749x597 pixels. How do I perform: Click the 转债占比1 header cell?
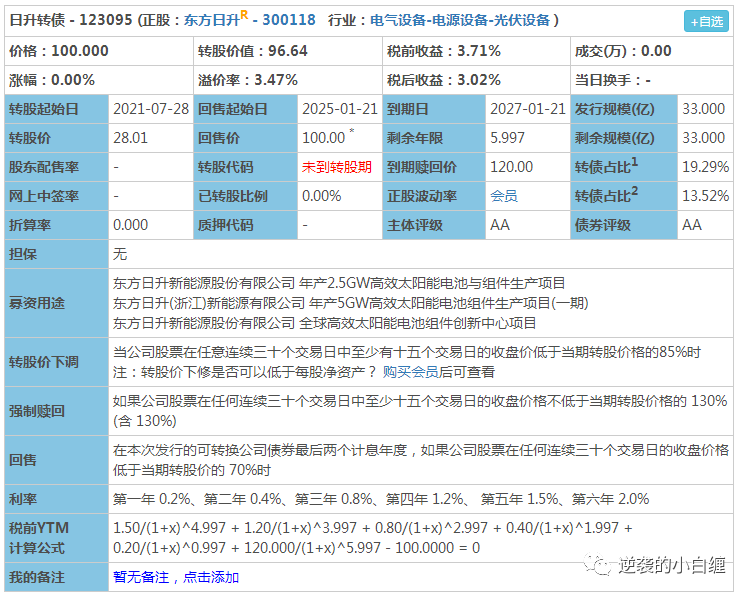[x=624, y=167]
